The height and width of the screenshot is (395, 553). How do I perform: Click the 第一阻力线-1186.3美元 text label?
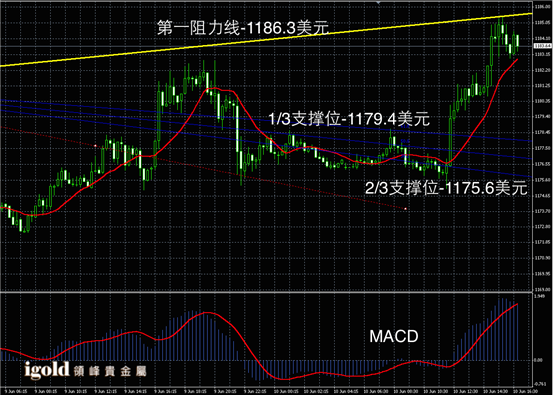pos(243,28)
